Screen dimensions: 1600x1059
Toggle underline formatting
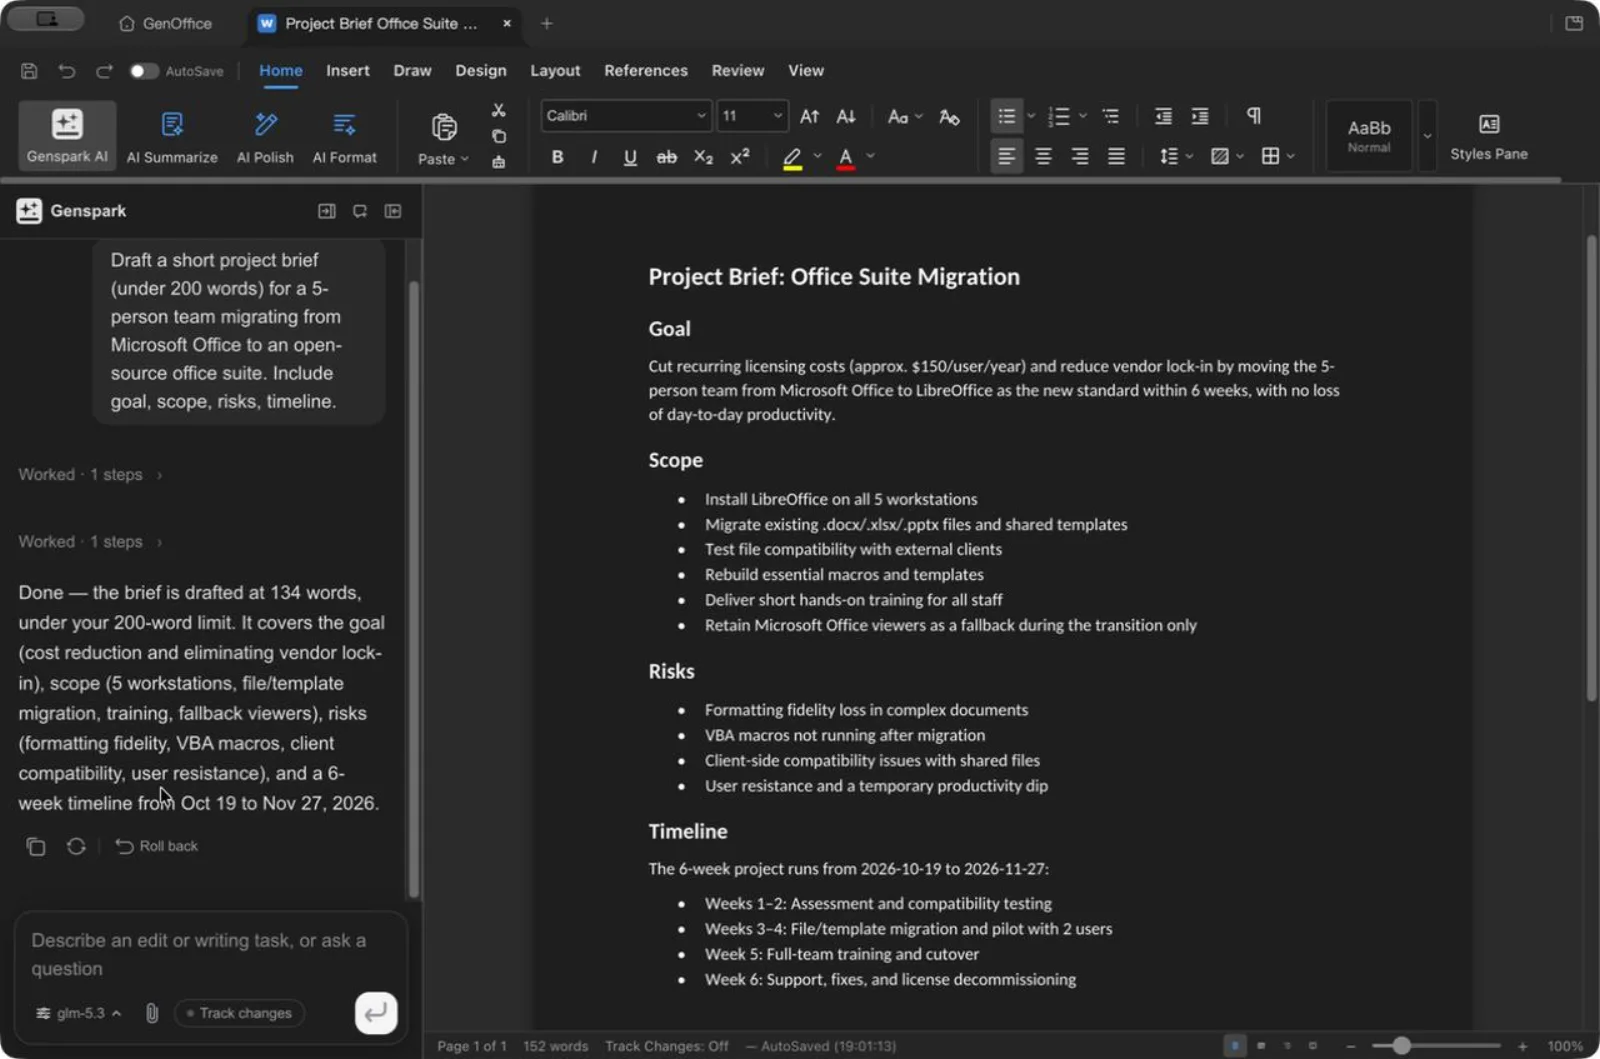tap(630, 157)
